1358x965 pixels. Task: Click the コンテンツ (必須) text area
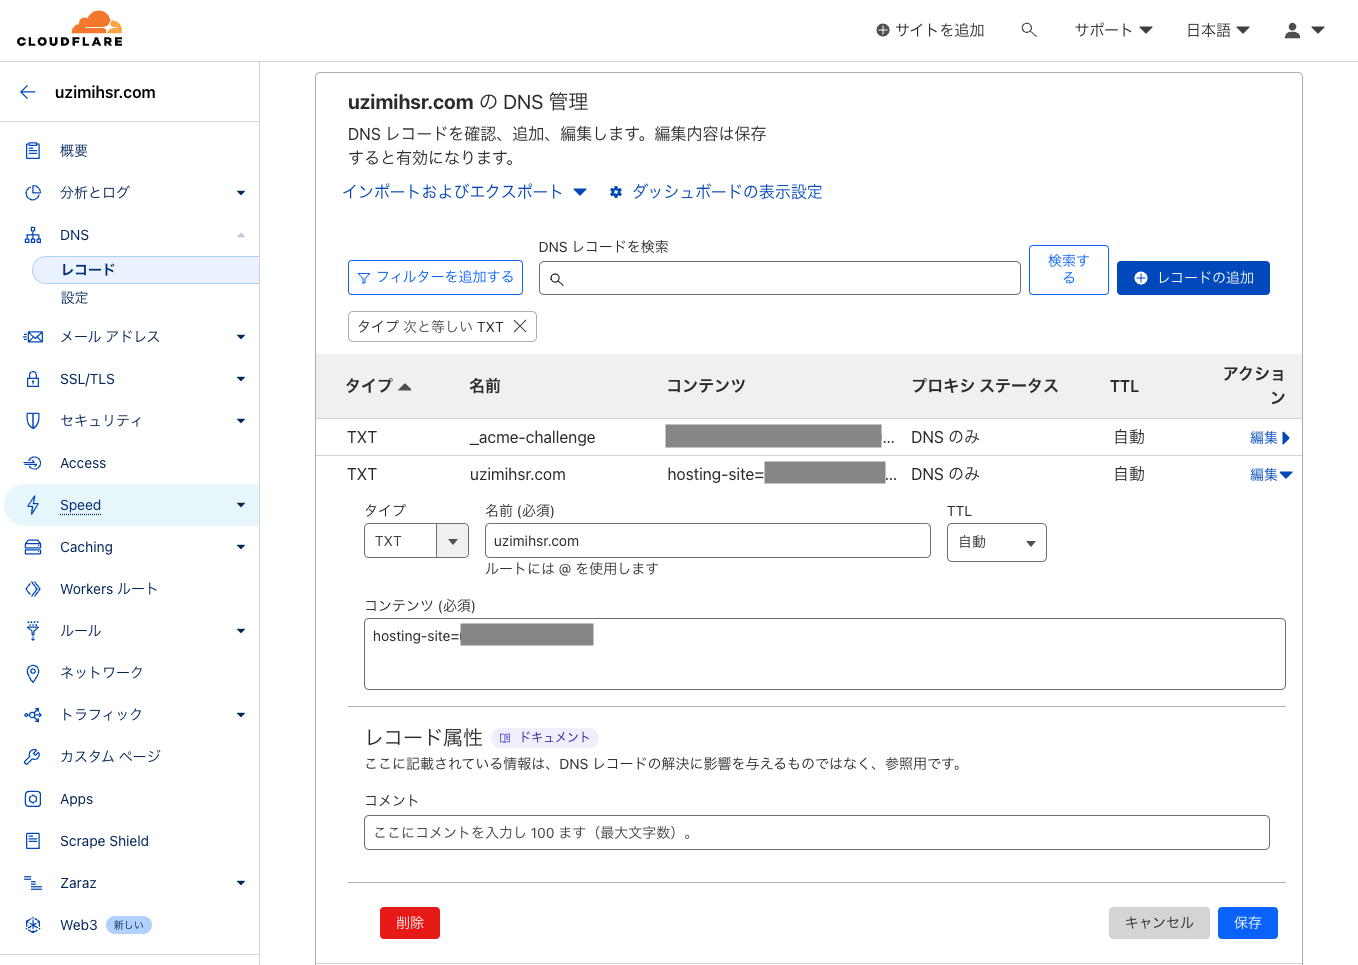click(x=825, y=654)
